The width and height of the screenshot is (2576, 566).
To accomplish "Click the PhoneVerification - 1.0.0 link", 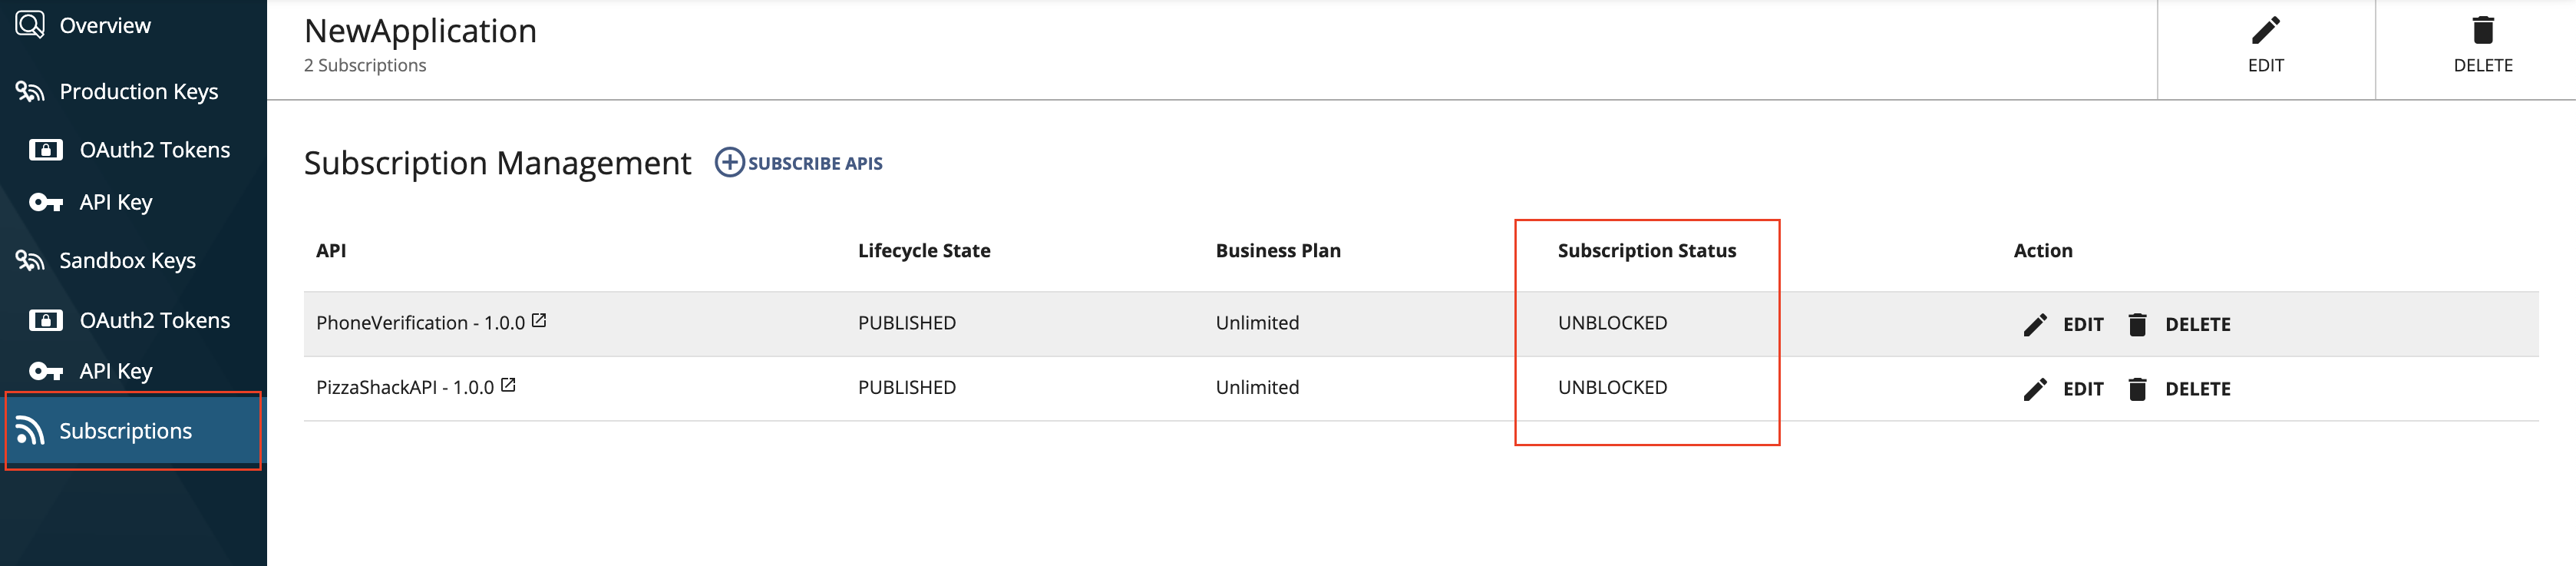I will coord(420,323).
